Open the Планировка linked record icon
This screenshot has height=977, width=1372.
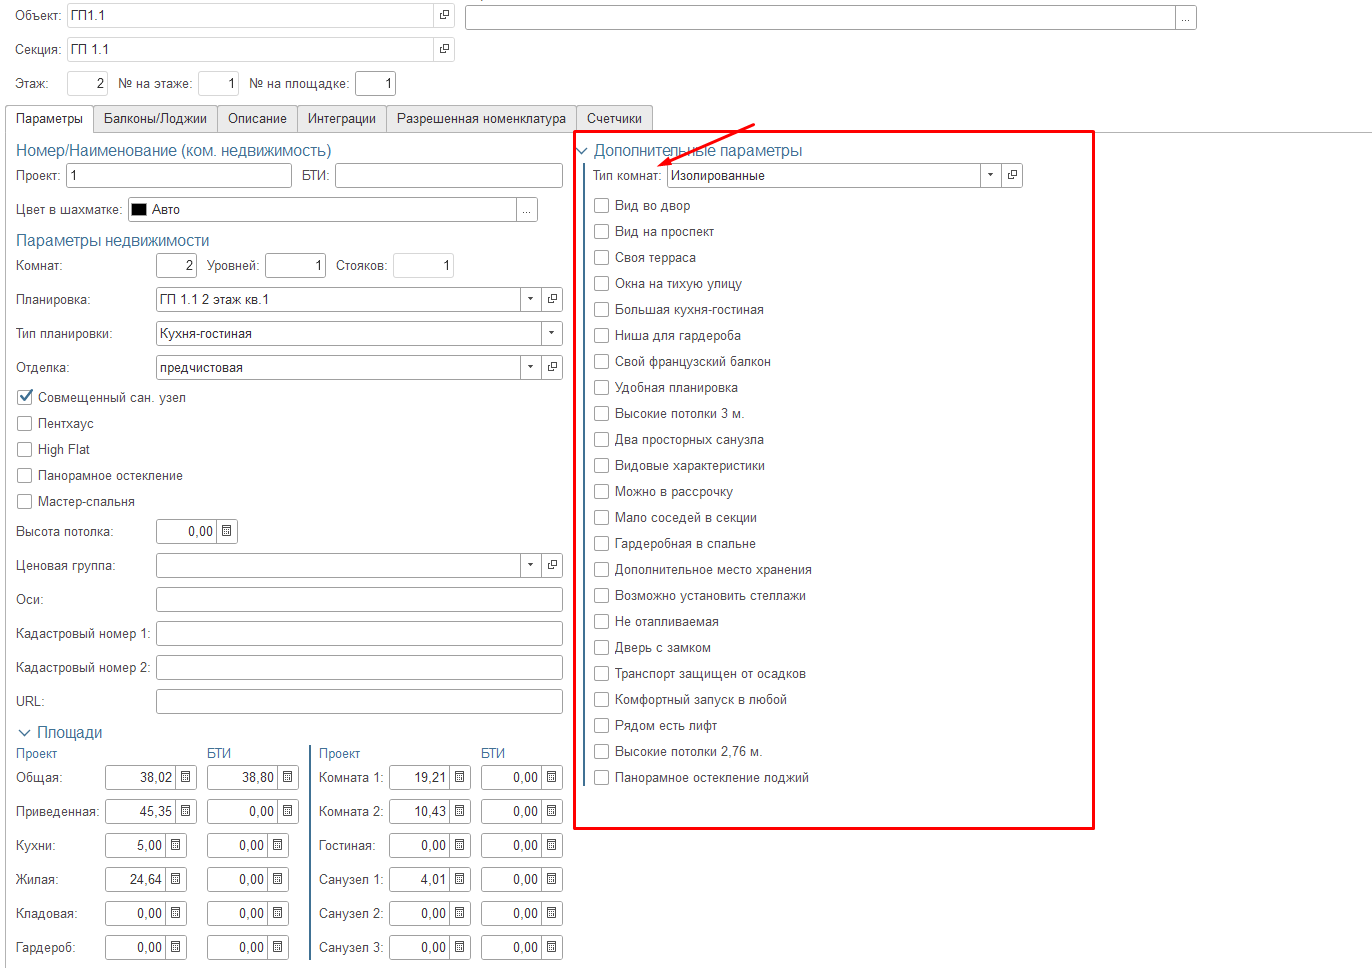click(552, 299)
